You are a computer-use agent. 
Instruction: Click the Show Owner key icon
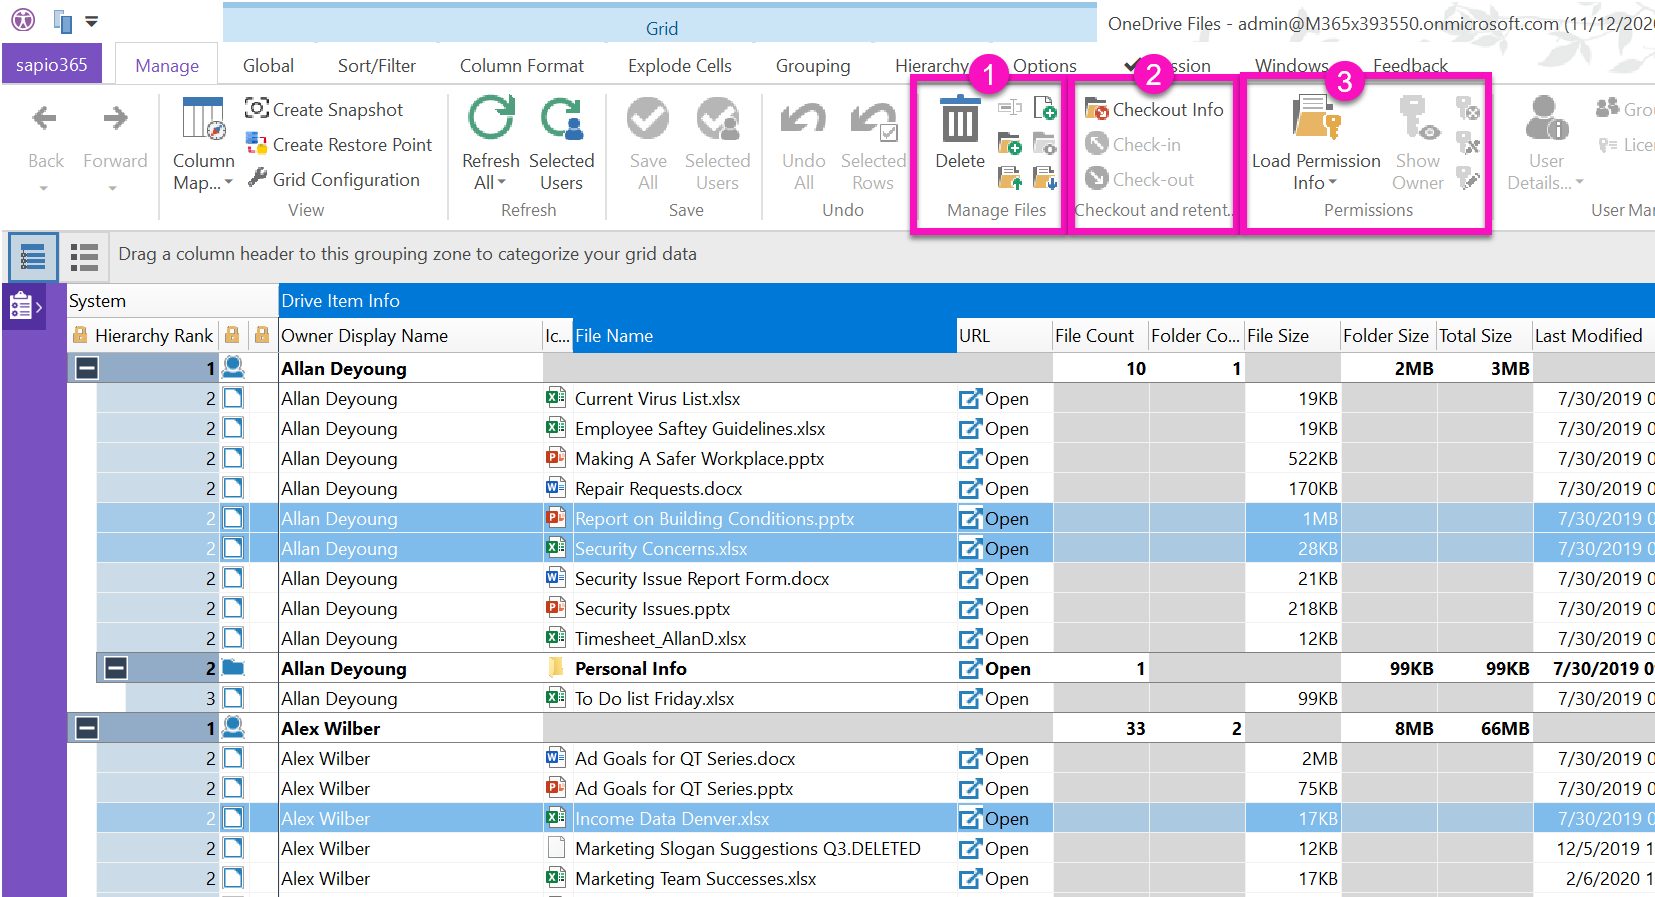coord(1418,119)
